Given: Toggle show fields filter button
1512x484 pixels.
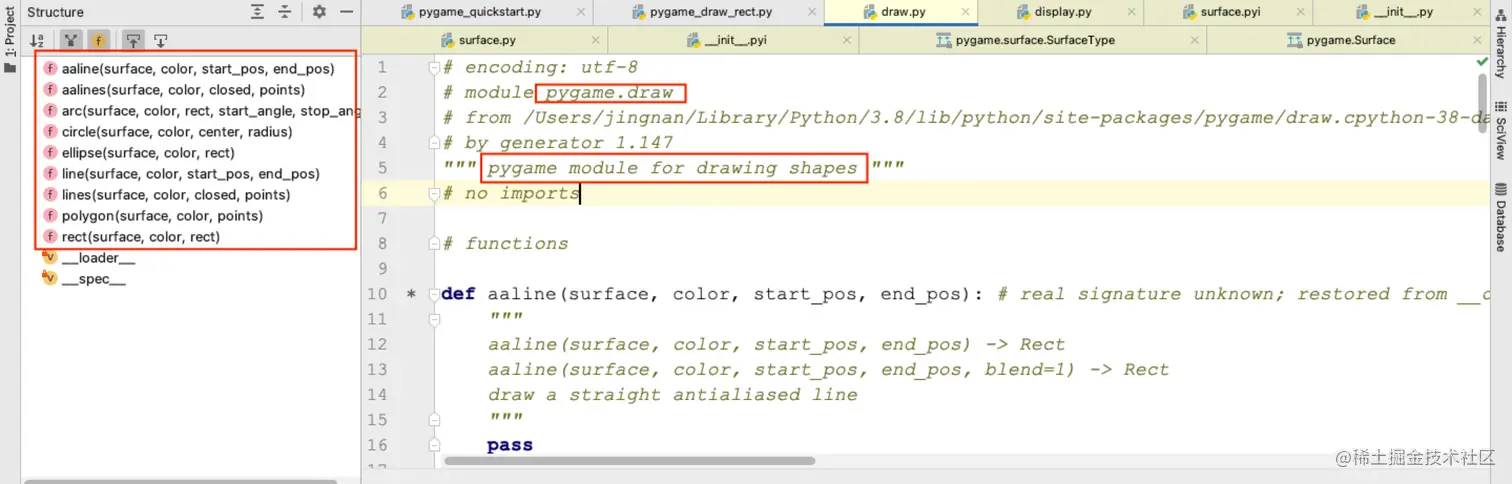Looking at the screenshot, I should 98,41.
